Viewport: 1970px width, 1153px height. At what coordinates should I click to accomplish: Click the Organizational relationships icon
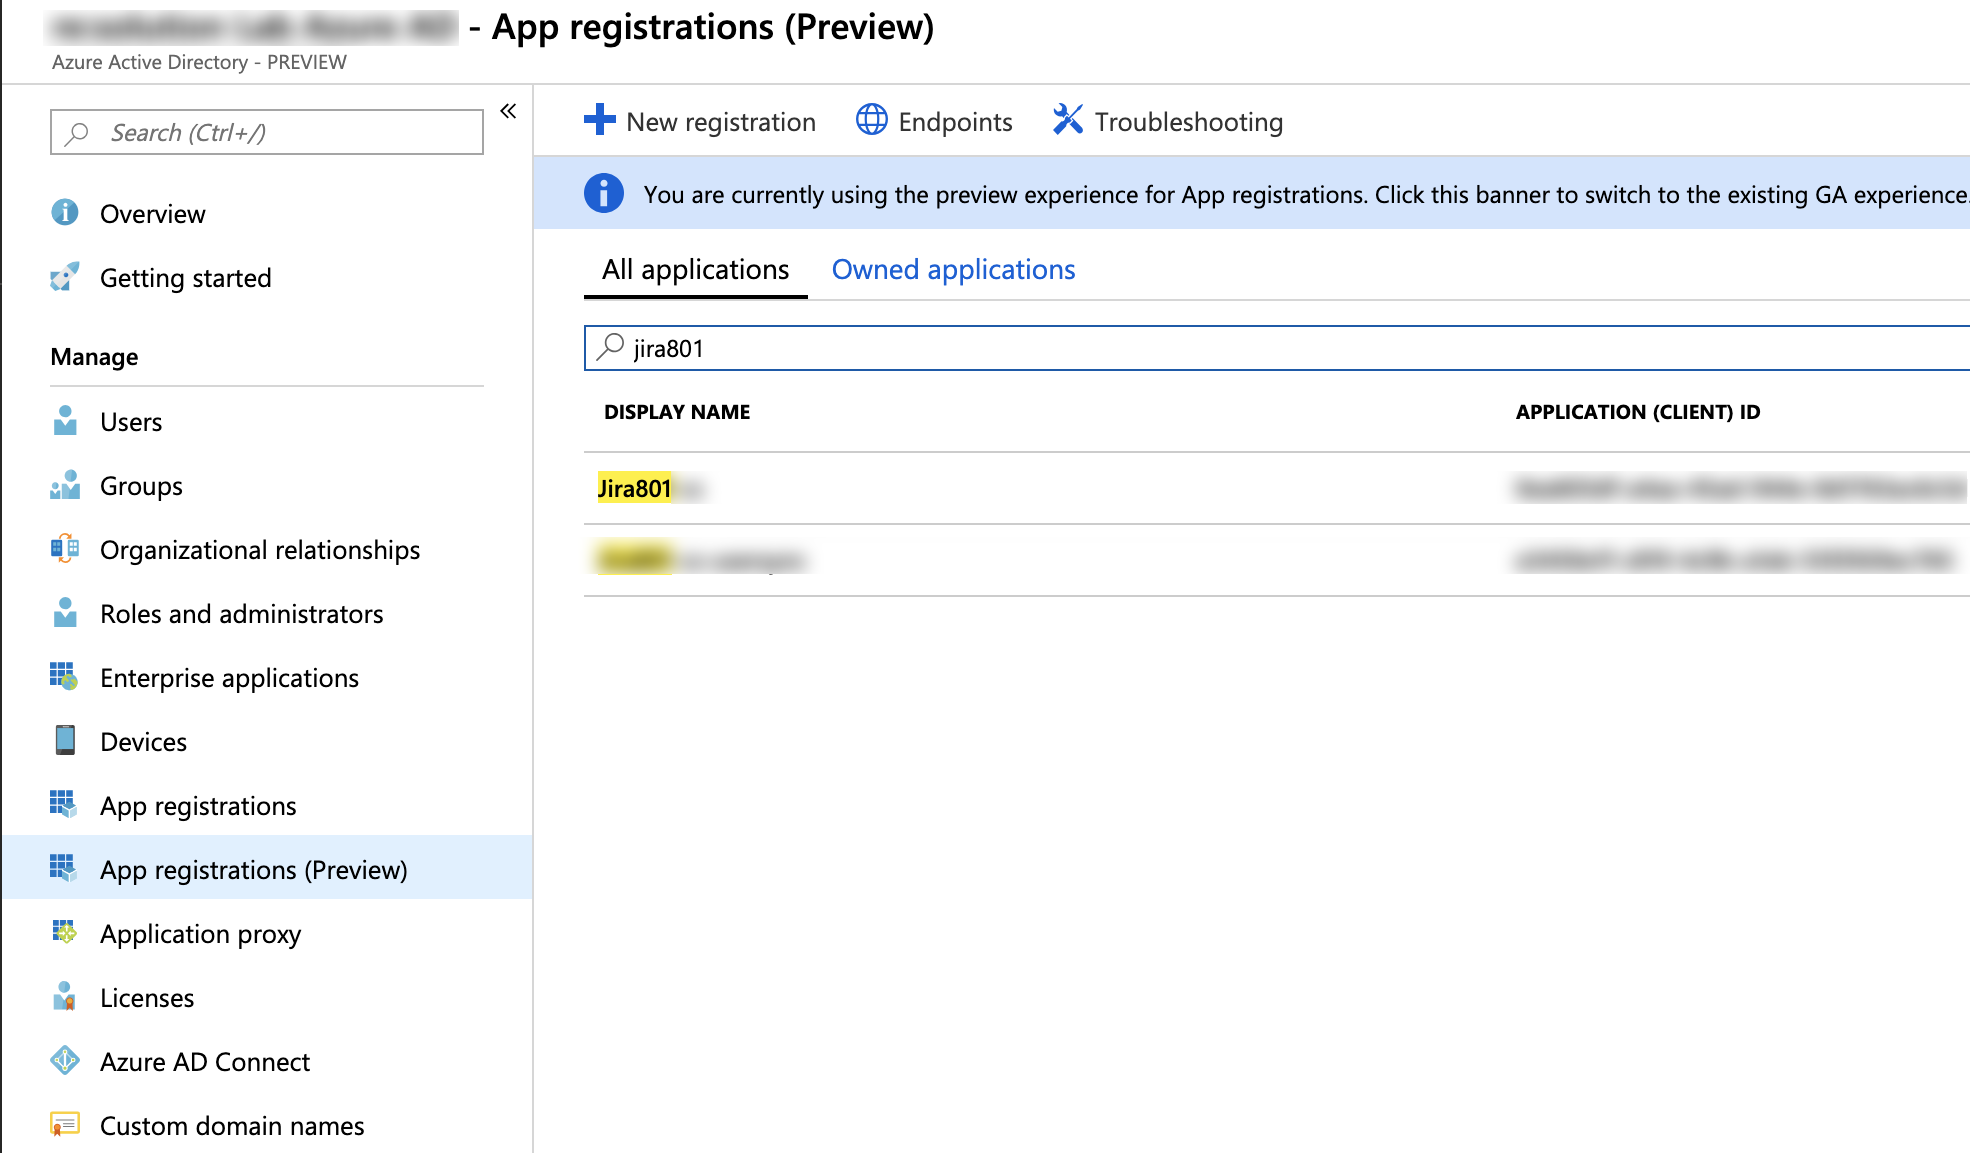pyautogui.click(x=65, y=549)
